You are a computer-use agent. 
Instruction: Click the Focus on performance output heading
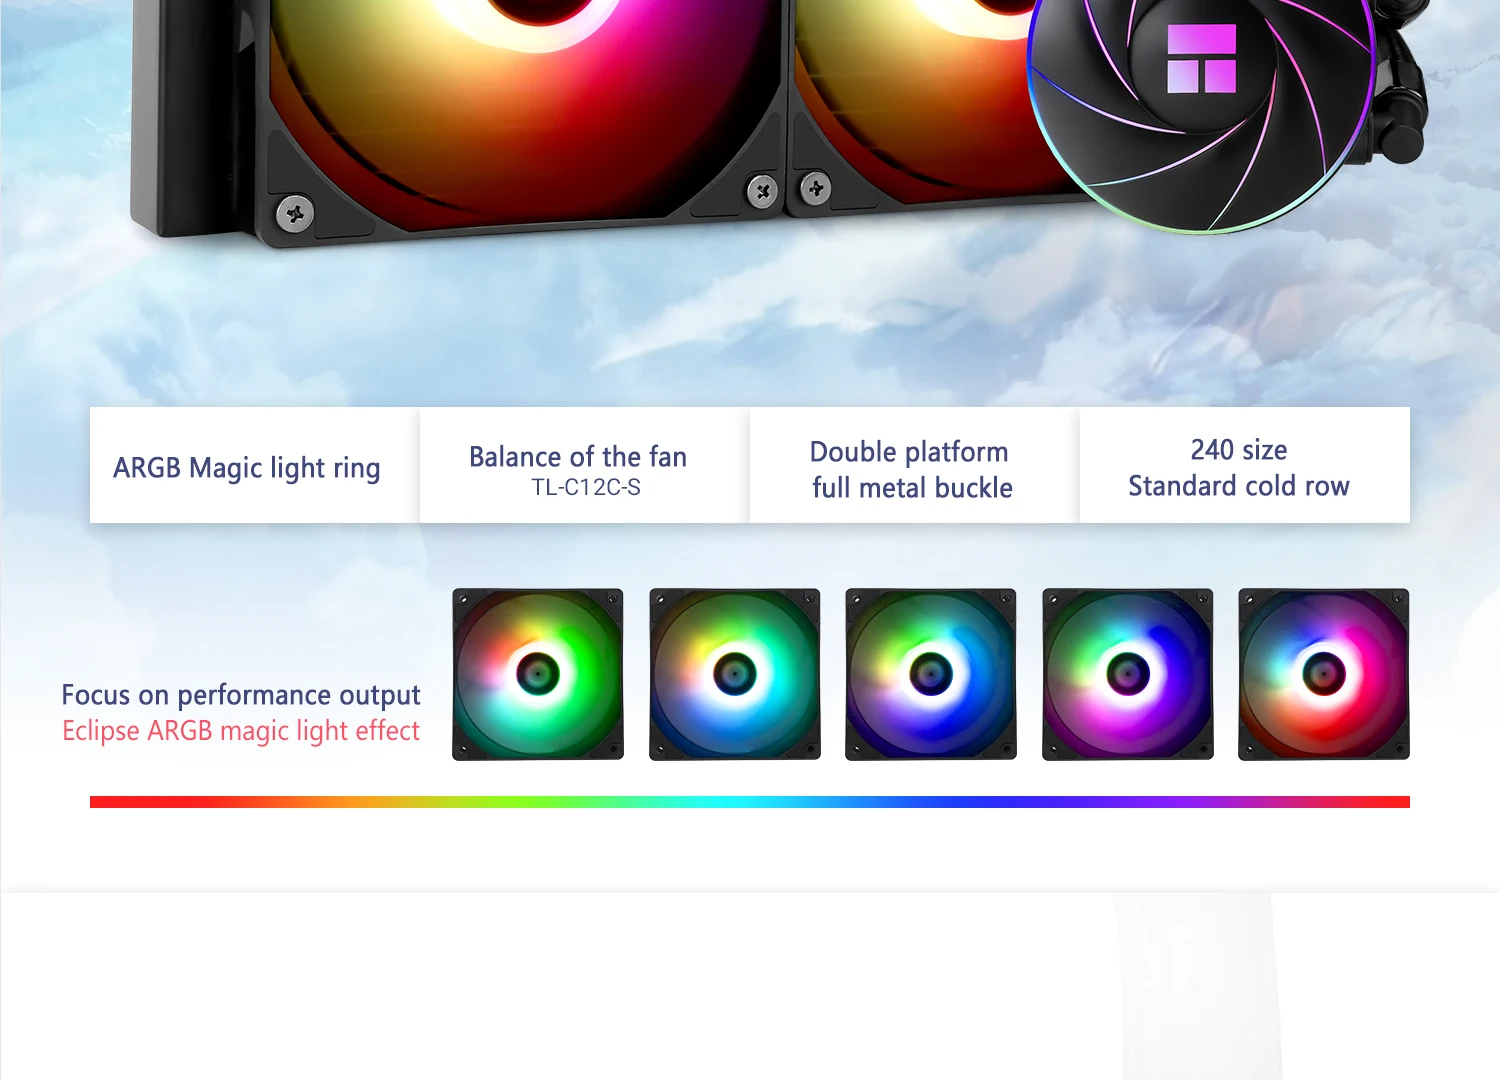pyautogui.click(x=241, y=695)
